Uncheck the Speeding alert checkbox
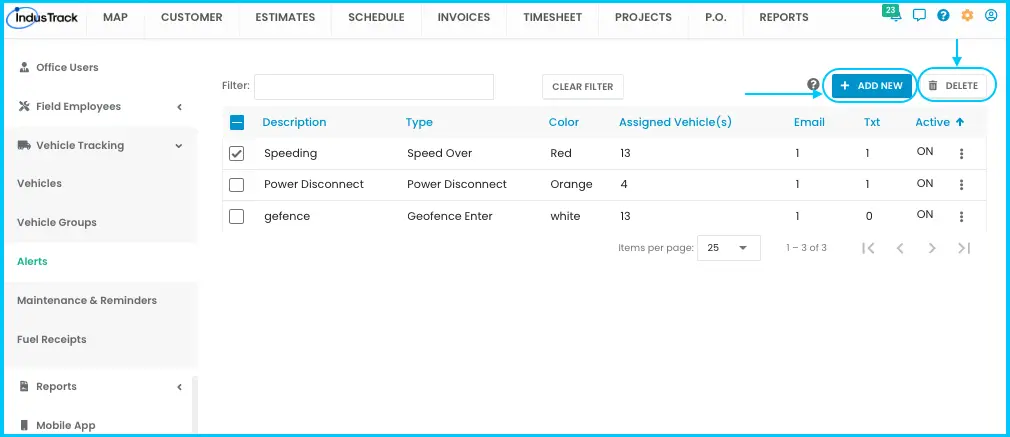Screen dimensions: 1010x437 coord(236,154)
